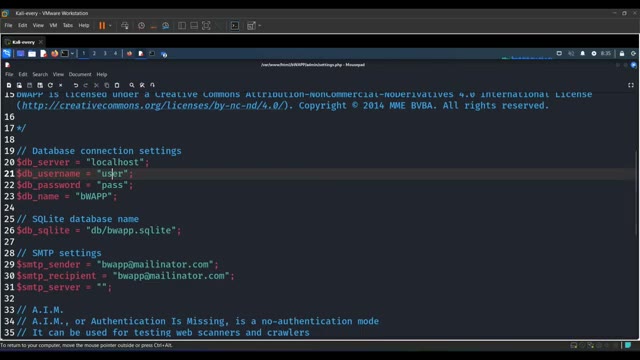Image resolution: width=640 pixels, height=360 pixels.
Task: Switch to workspace 2 in Kali panel
Action: coord(94,53)
